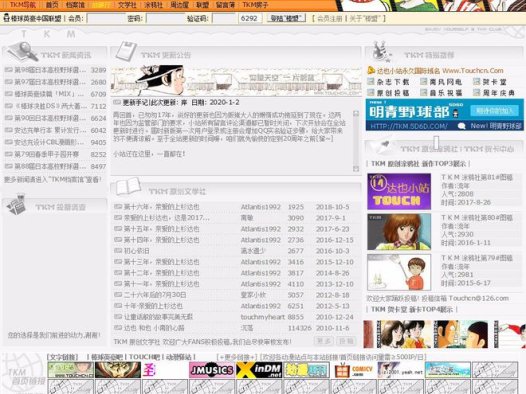Click the envelope icon on the 9405 news row

click(9, 143)
